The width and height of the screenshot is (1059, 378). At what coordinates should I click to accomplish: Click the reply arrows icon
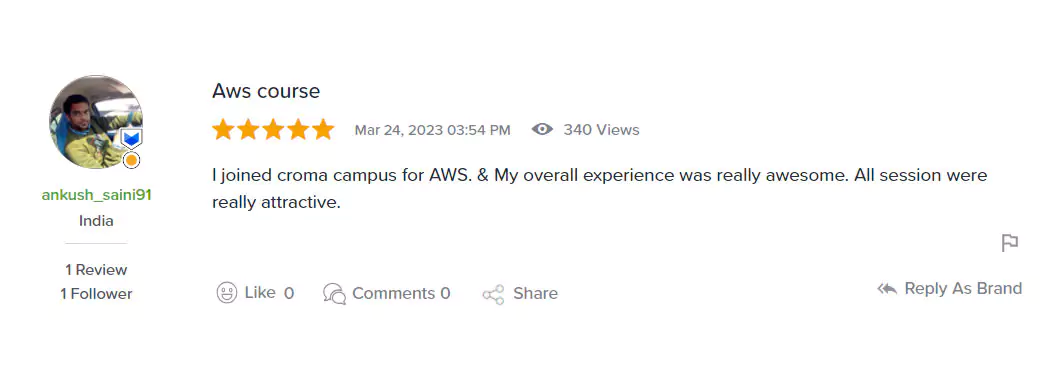[x=887, y=289]
